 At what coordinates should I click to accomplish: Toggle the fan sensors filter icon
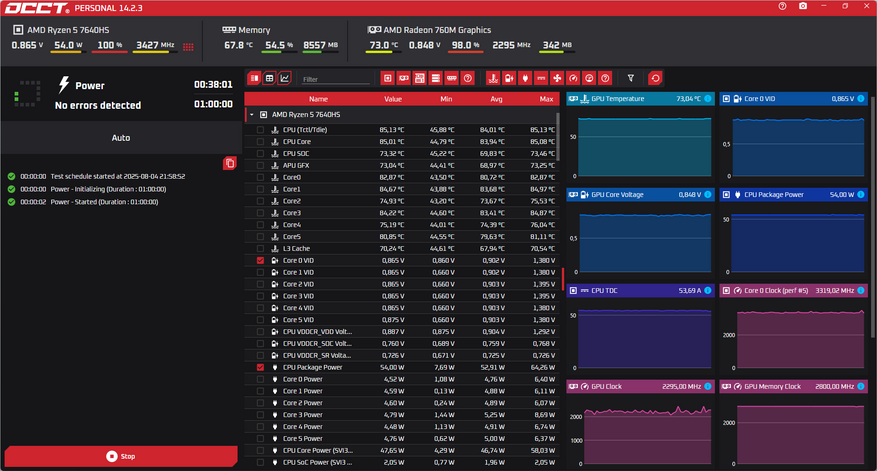pos(557,78)
